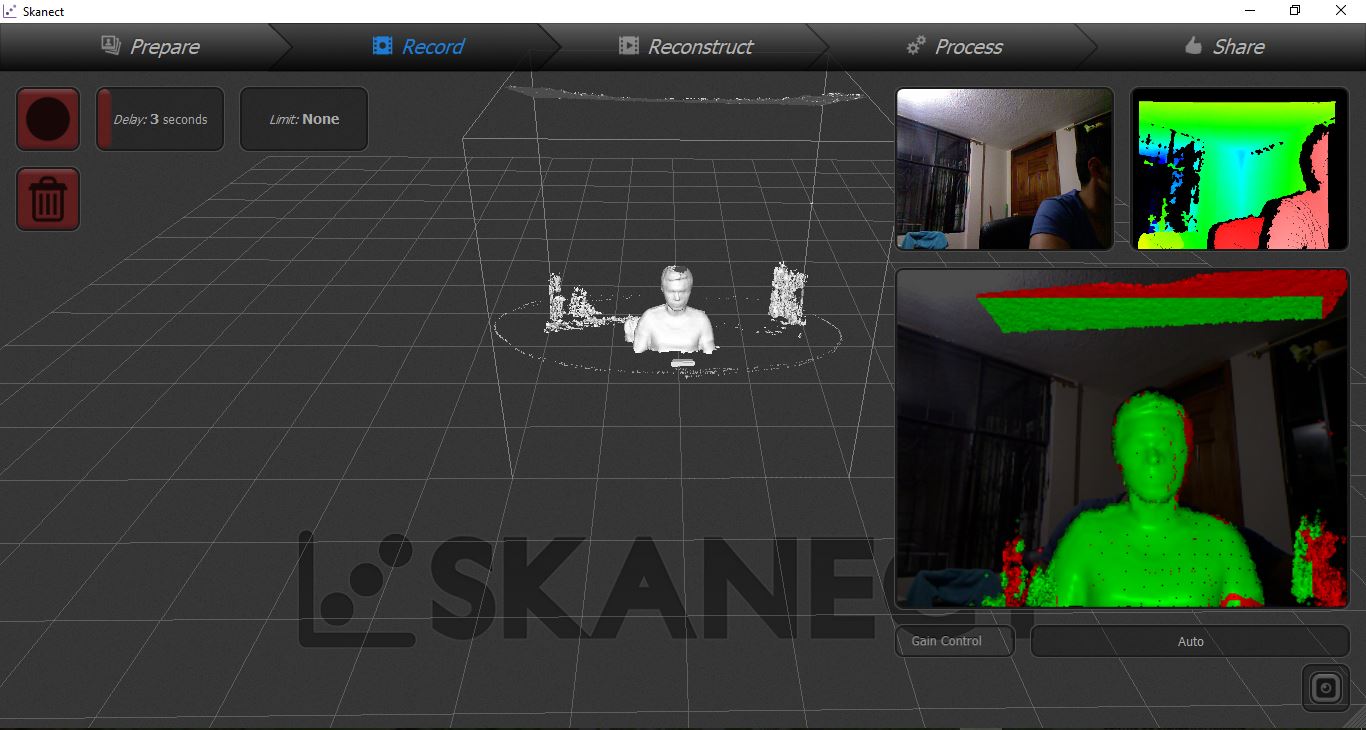Open the Auto gain dropdown

pos(1190,641)
